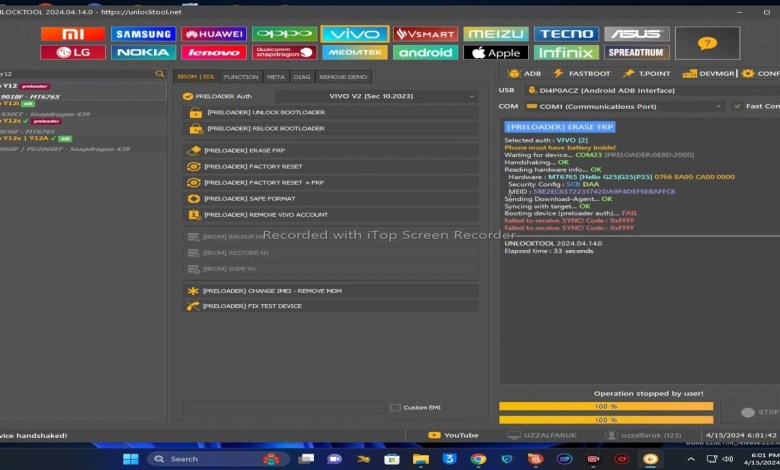
Task: Select the Lenovo brand logo
Action: point(214,52)
